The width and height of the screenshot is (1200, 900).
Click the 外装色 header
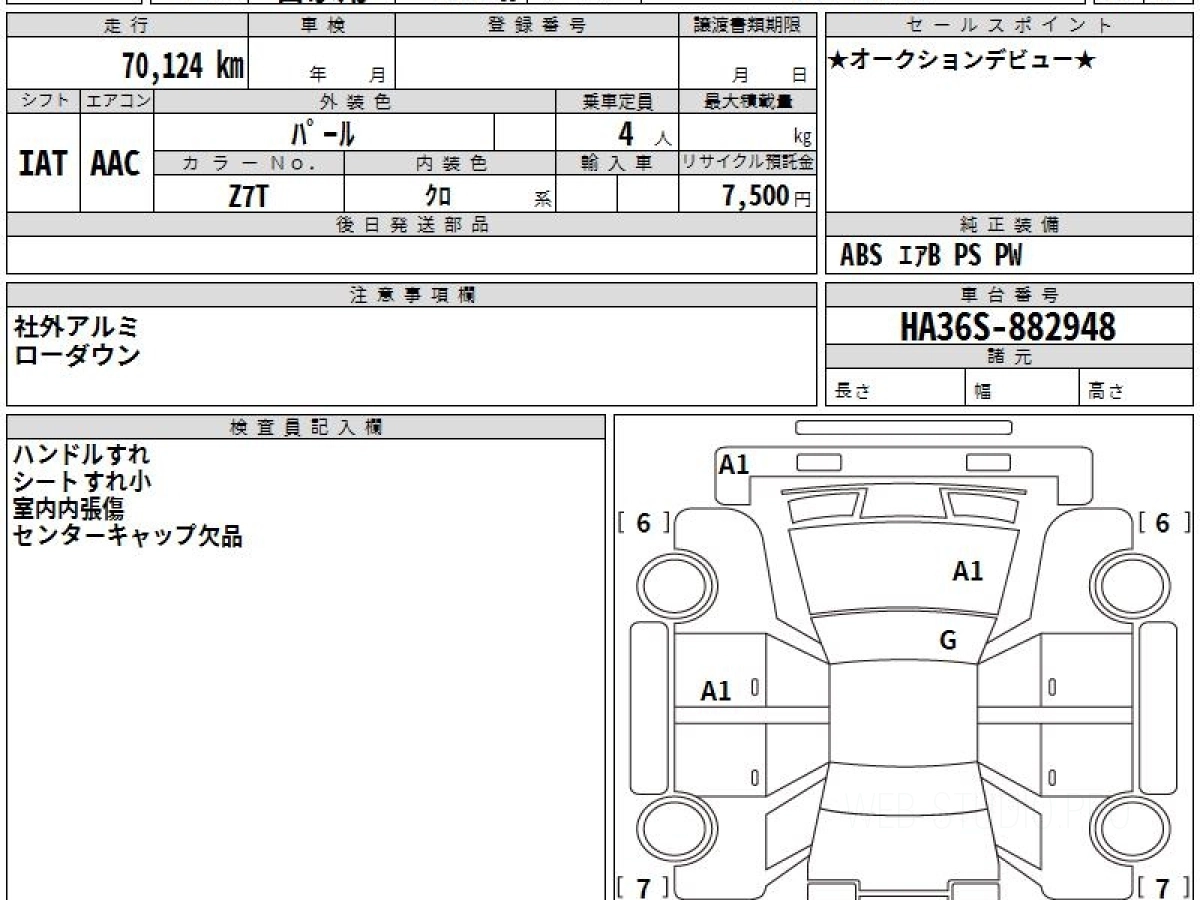tap(355, 101)
